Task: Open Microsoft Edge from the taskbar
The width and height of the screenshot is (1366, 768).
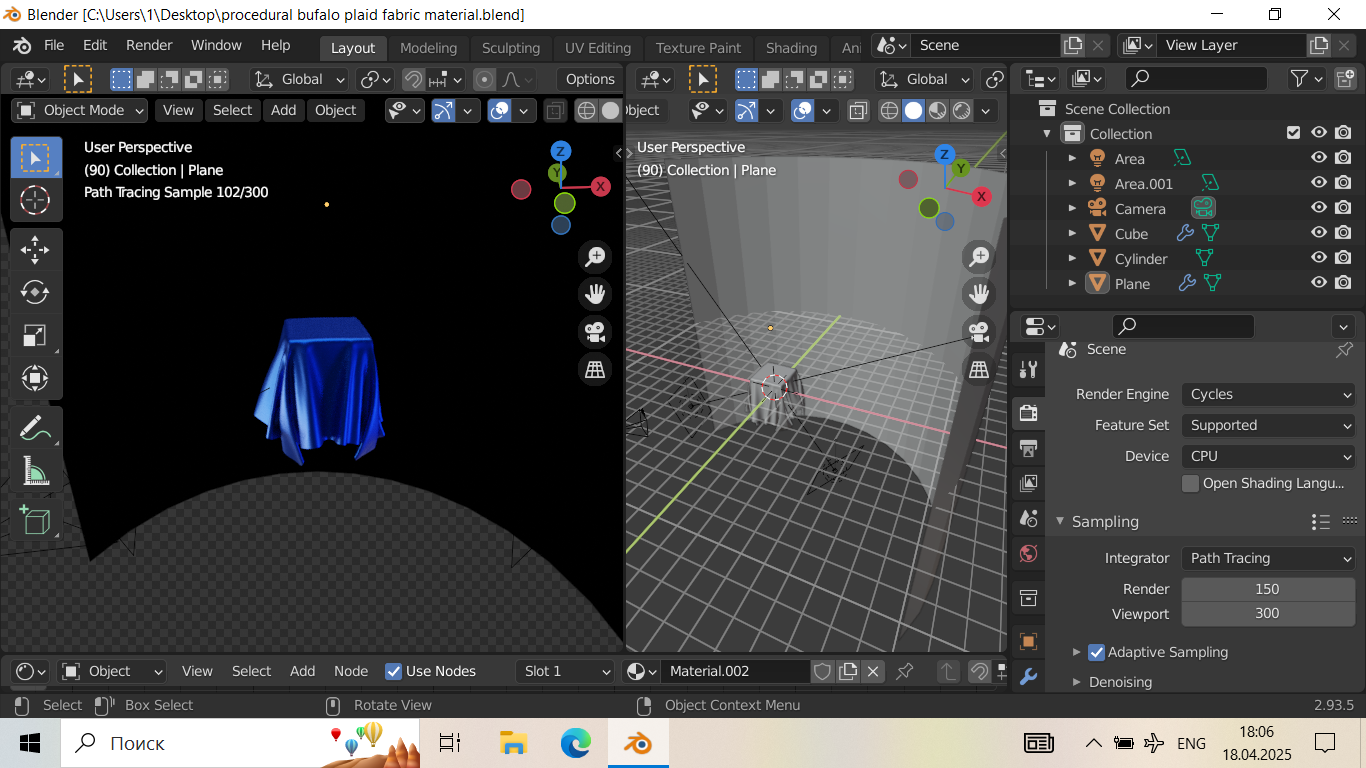Action: 575,743
